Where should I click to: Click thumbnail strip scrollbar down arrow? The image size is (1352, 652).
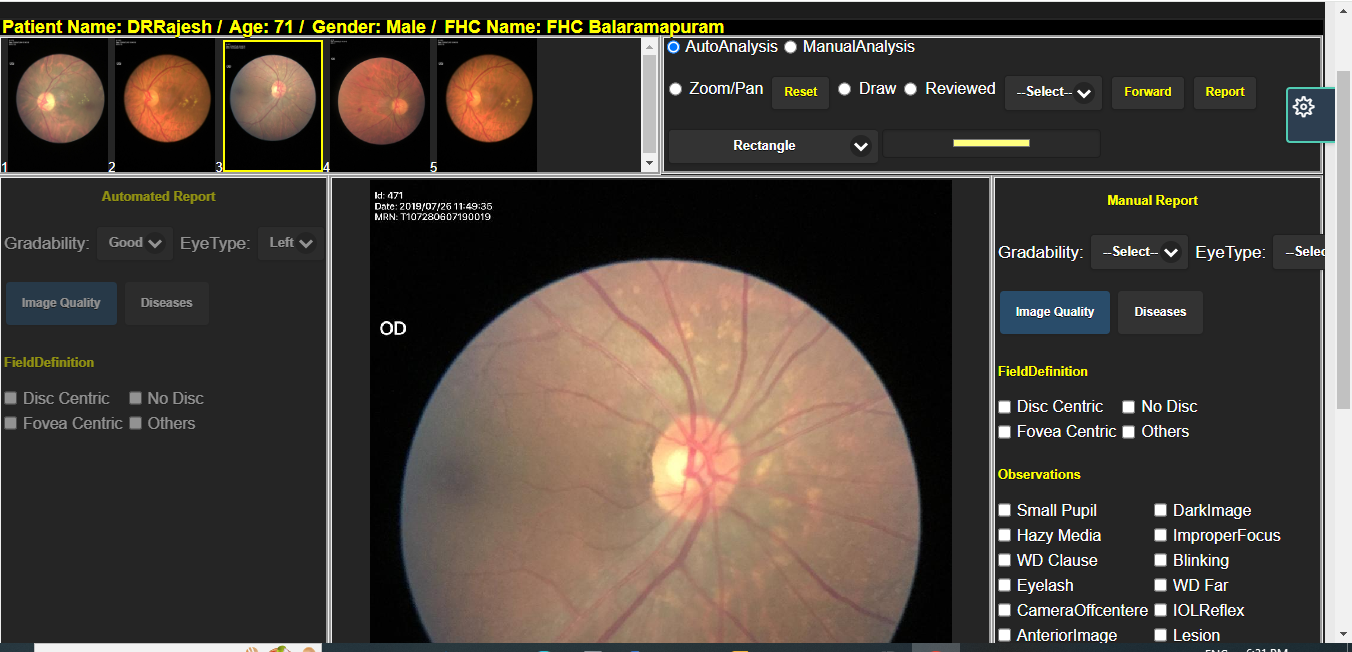650,163
